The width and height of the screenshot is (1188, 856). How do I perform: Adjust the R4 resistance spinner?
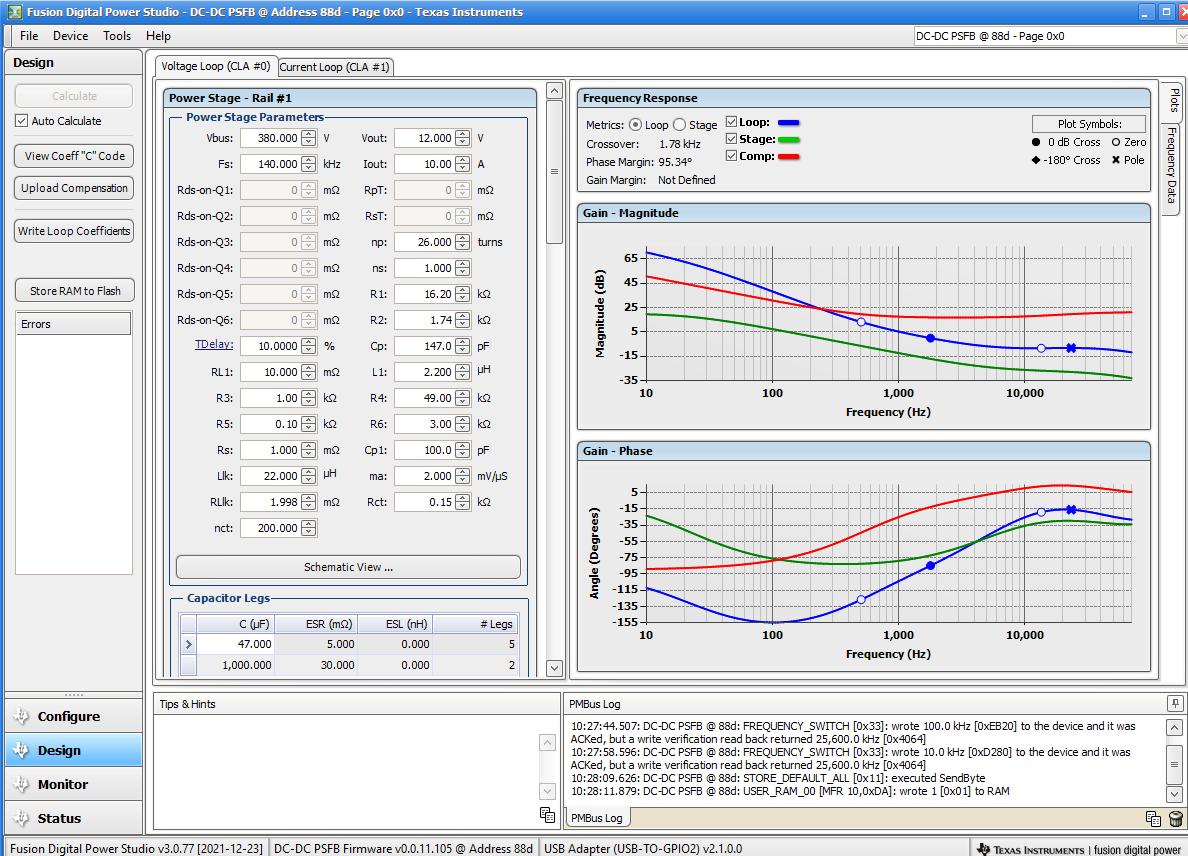(462, 398)
